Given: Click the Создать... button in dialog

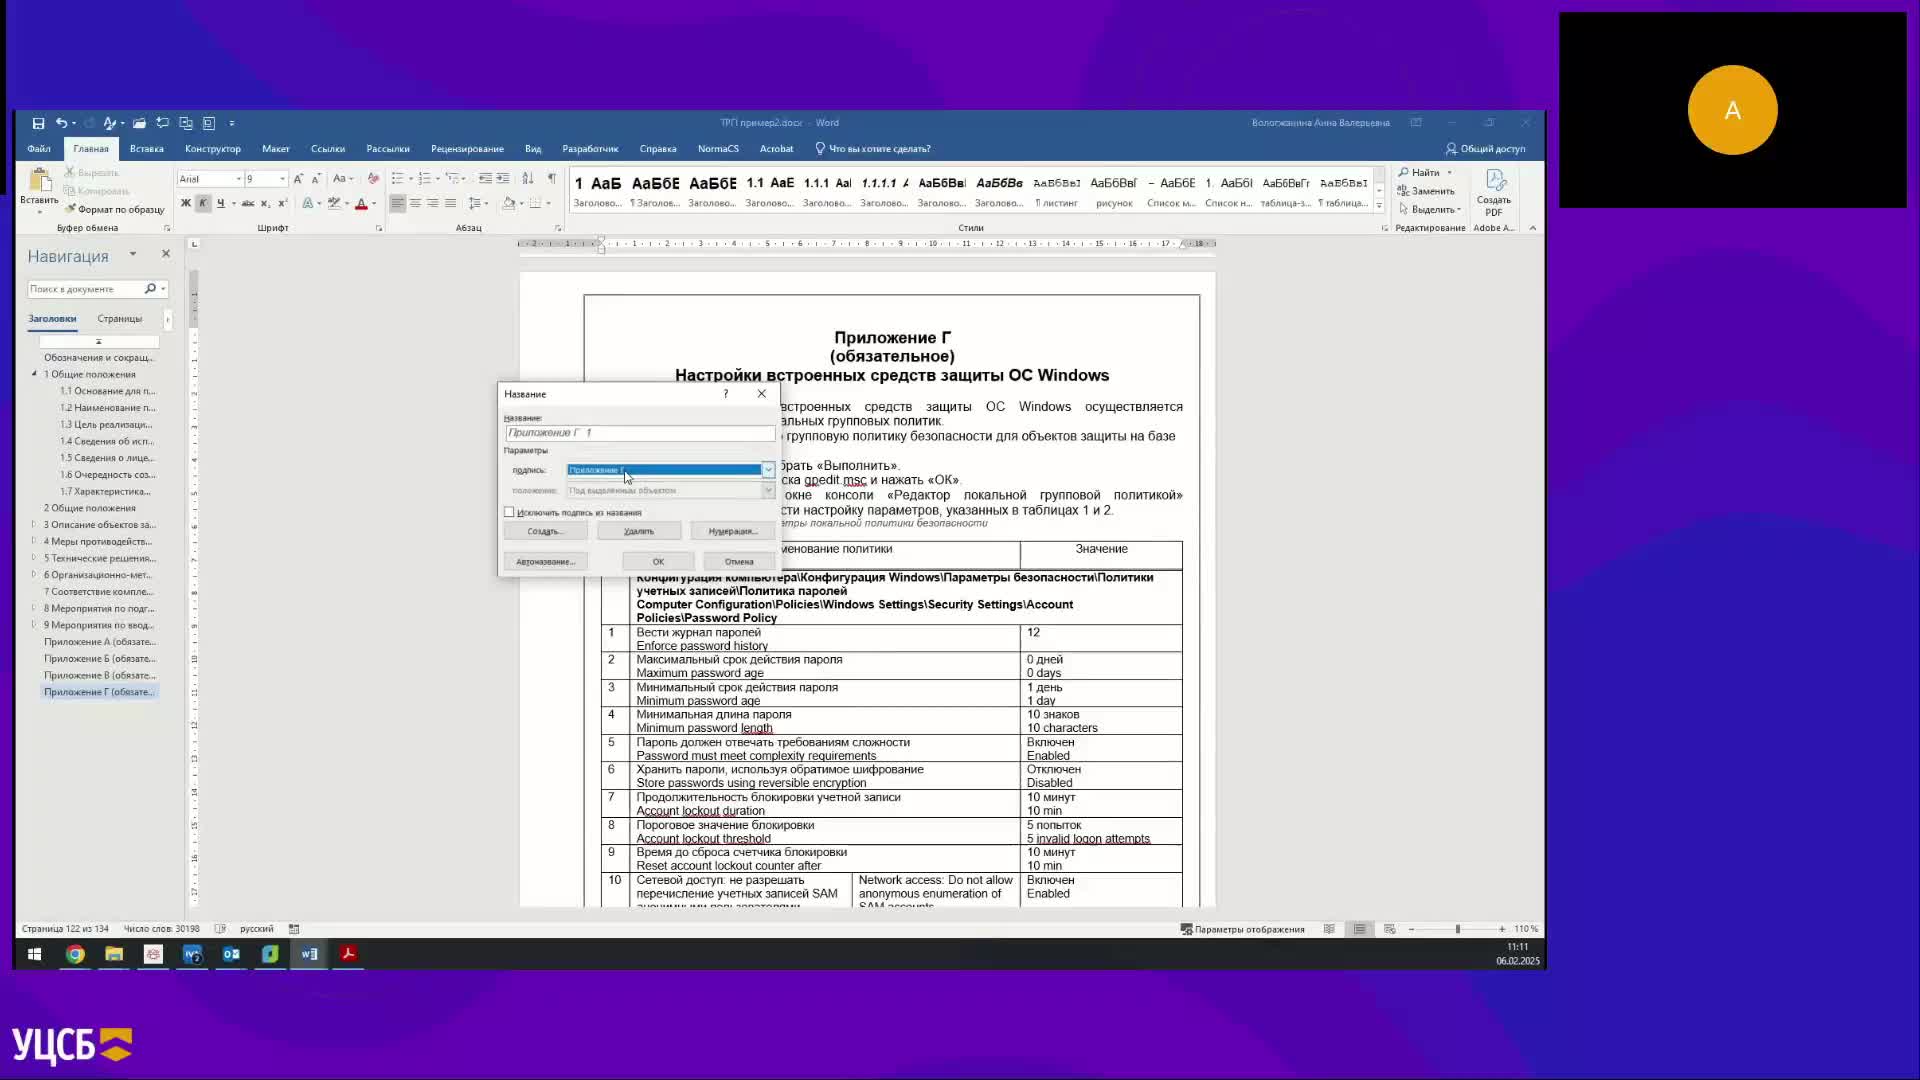Looking at the screenshot, I should click(x=545, y=531).
